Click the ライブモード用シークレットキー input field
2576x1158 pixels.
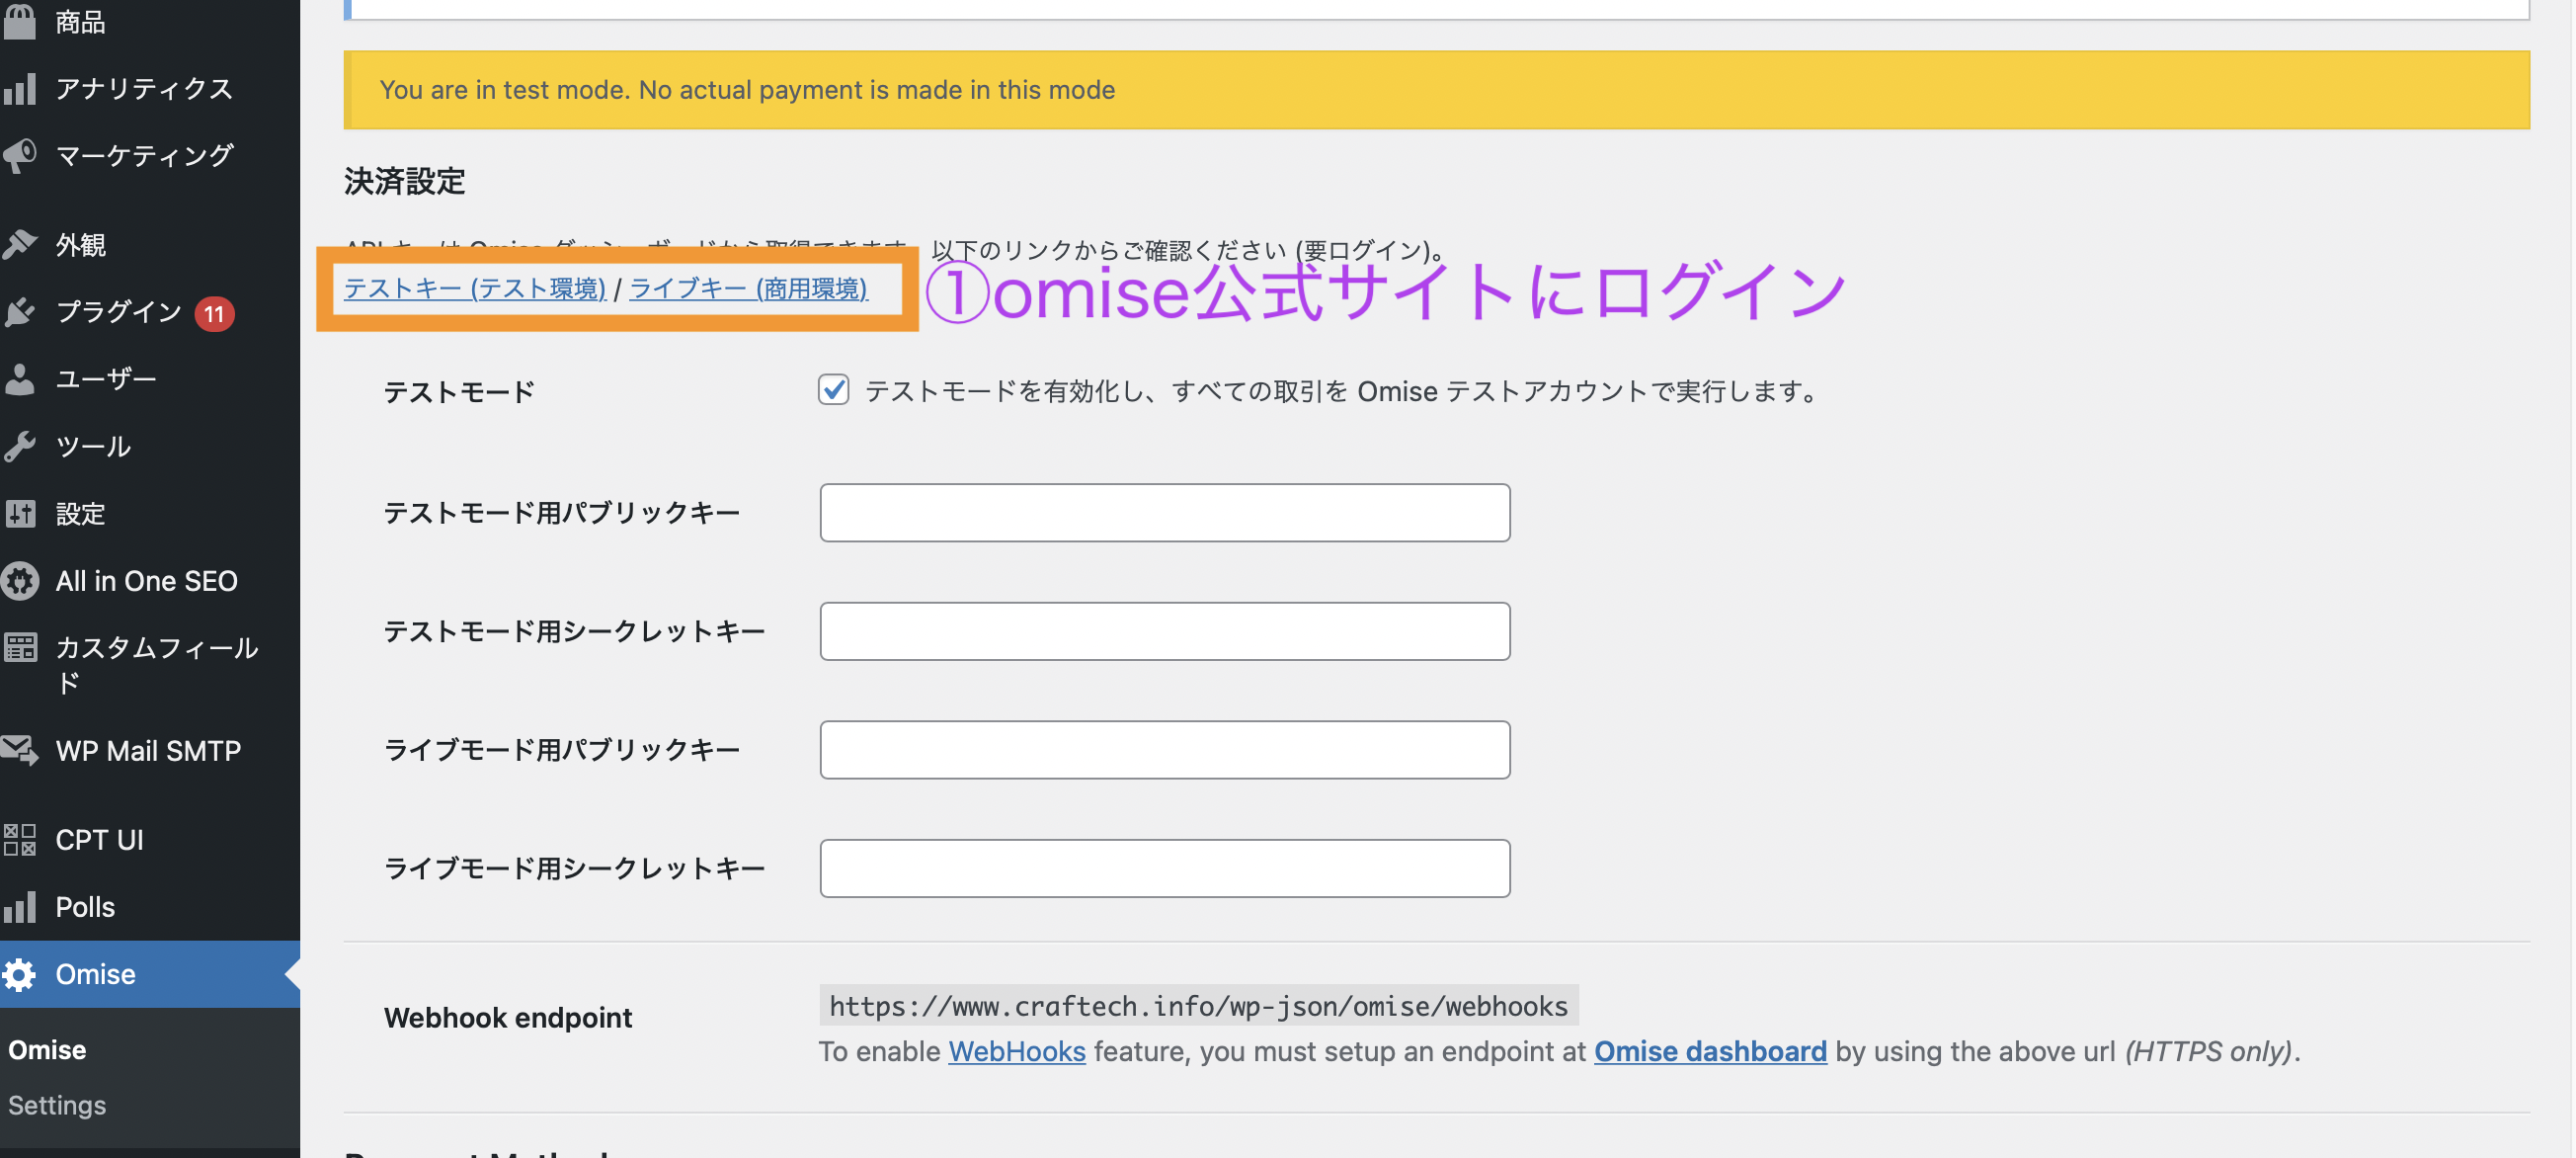pyautogui.click(x=1164, y=868)
